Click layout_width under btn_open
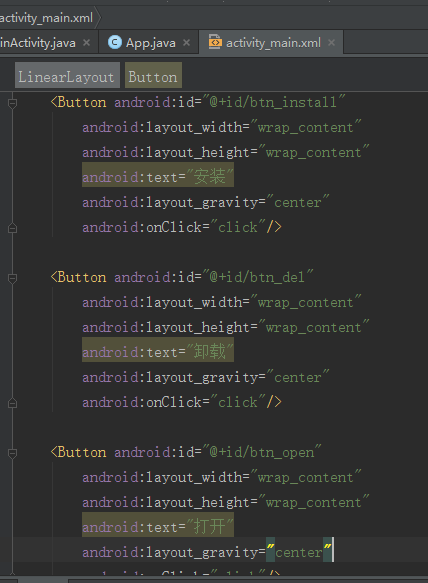 pyautogui.click(x=222, y=477)
